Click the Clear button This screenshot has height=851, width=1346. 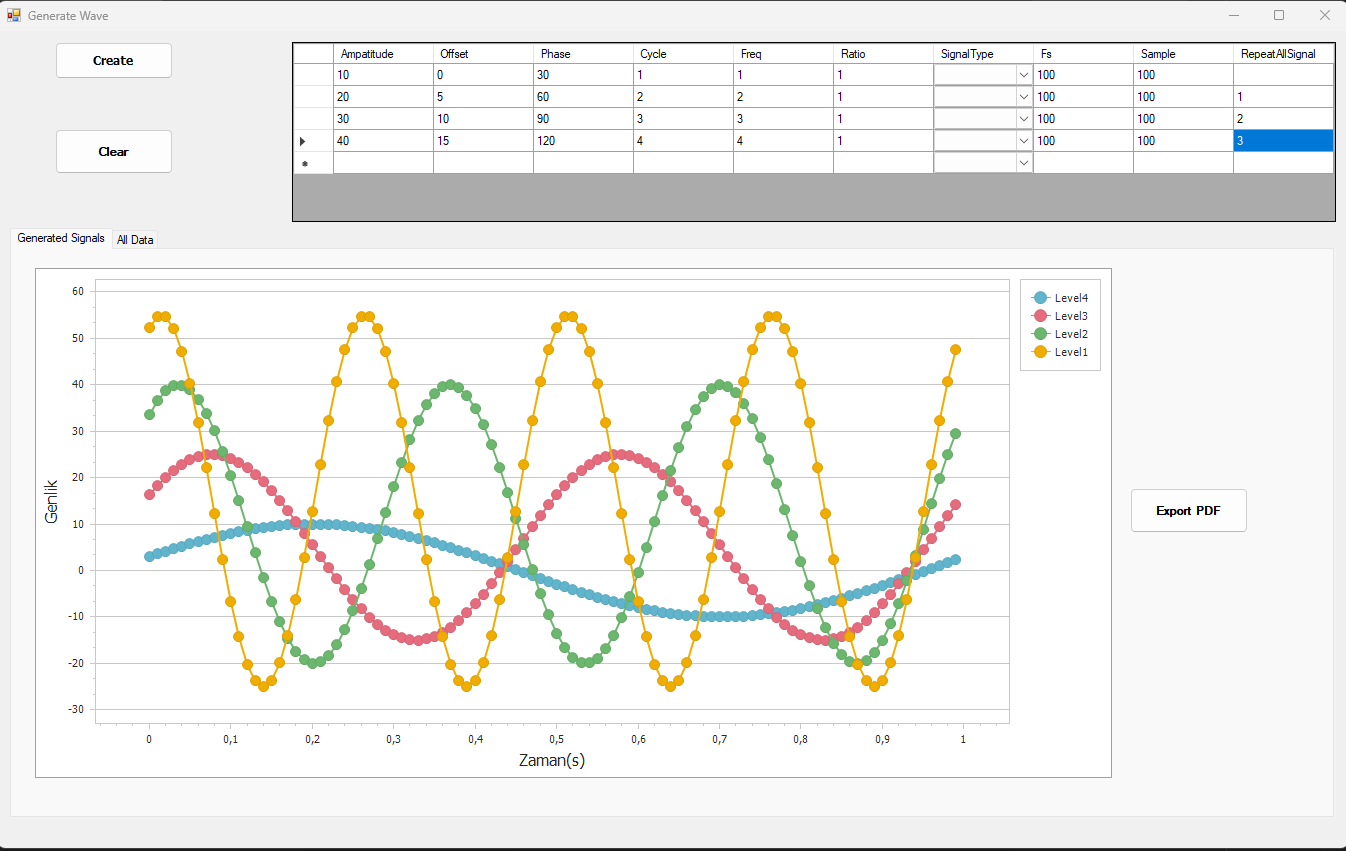click(113, 151)
